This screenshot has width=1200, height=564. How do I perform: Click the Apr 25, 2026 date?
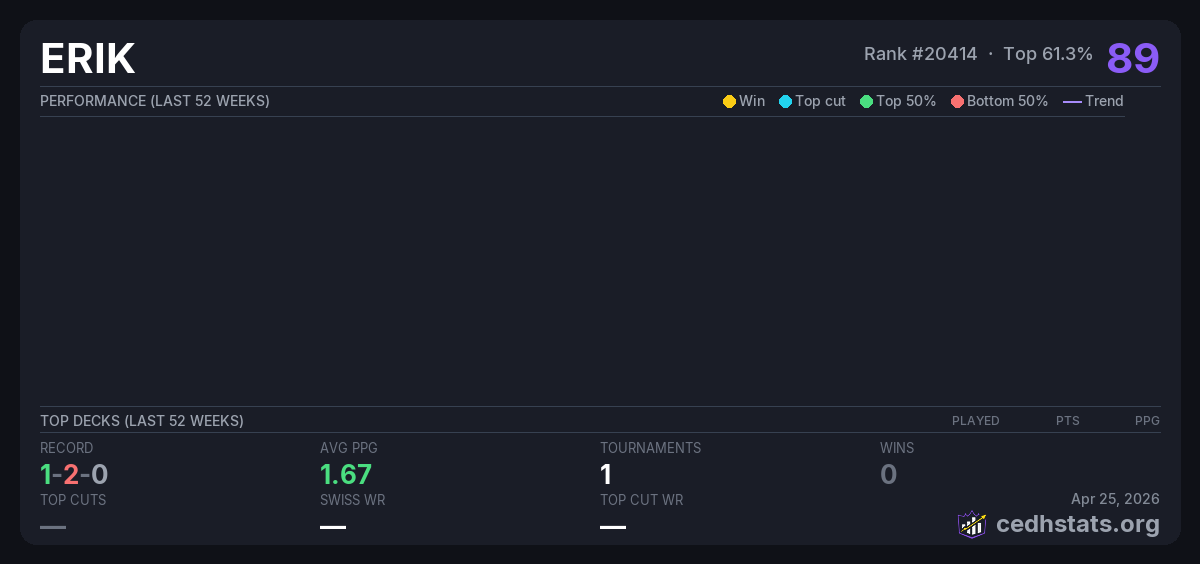click(x=1114, y=499)
